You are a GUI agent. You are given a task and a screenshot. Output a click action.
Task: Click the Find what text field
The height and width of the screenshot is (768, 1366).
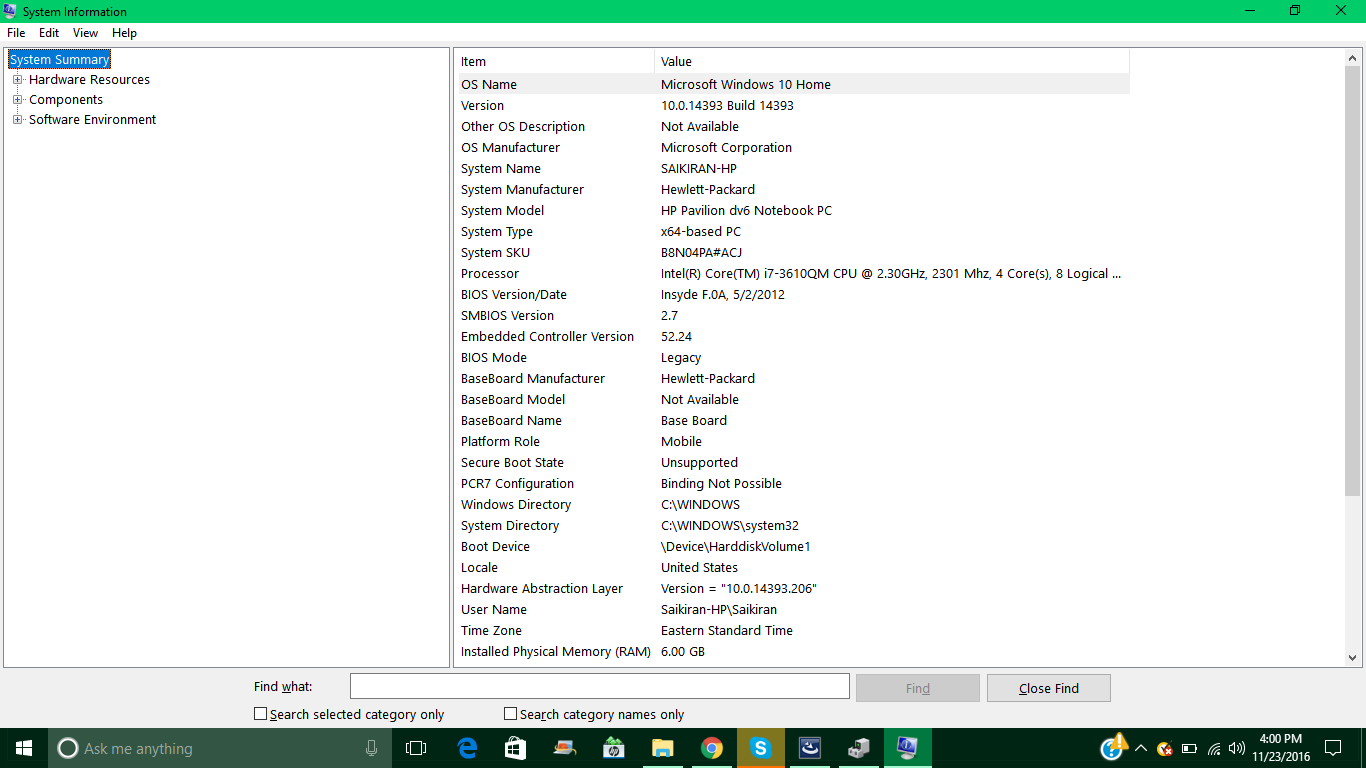coord(600,687)
